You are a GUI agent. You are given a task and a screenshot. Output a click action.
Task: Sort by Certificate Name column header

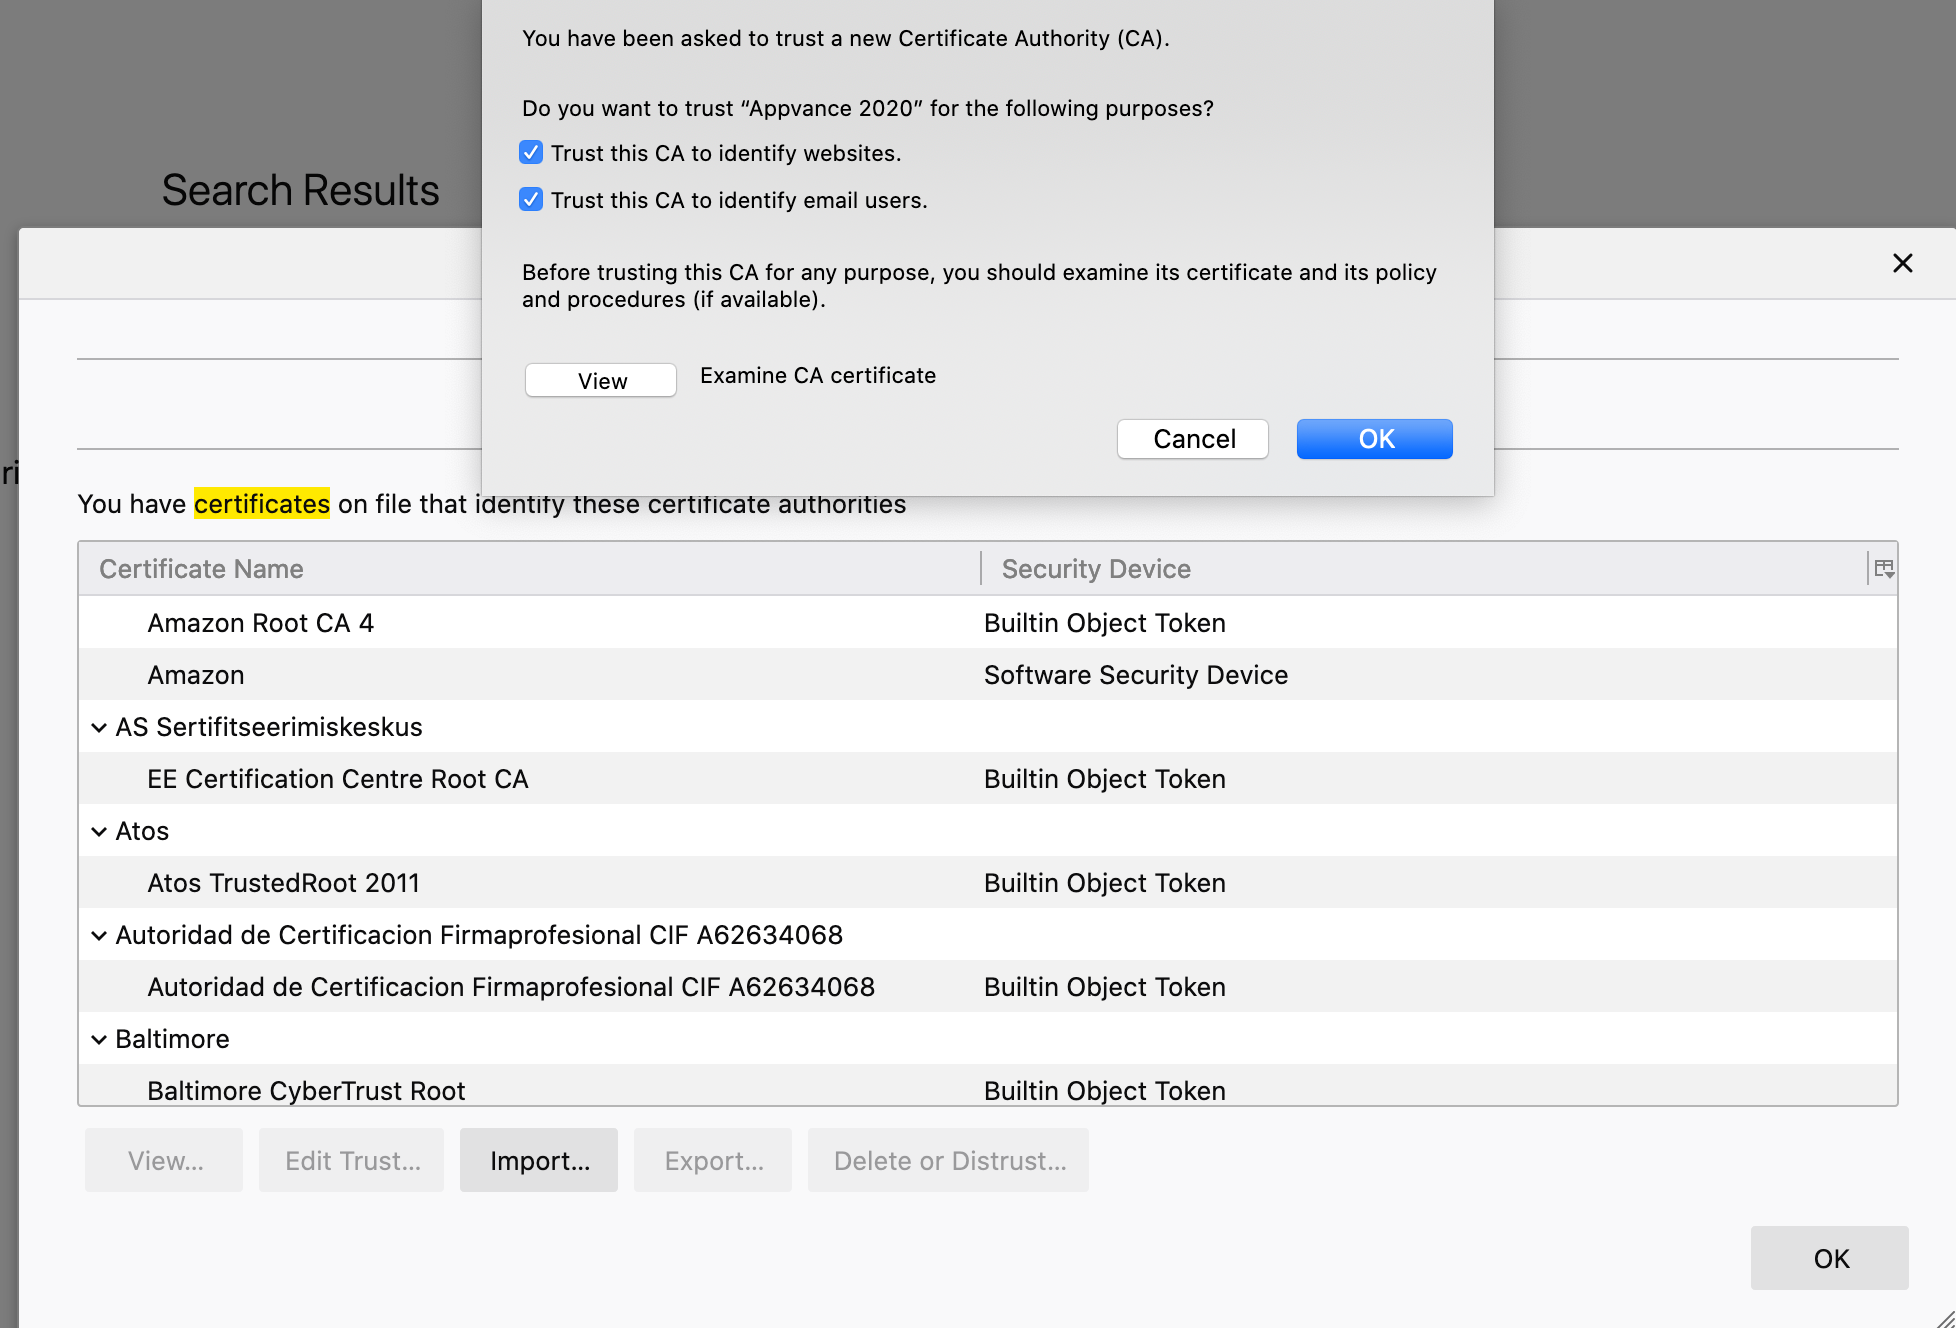(530, 569)
